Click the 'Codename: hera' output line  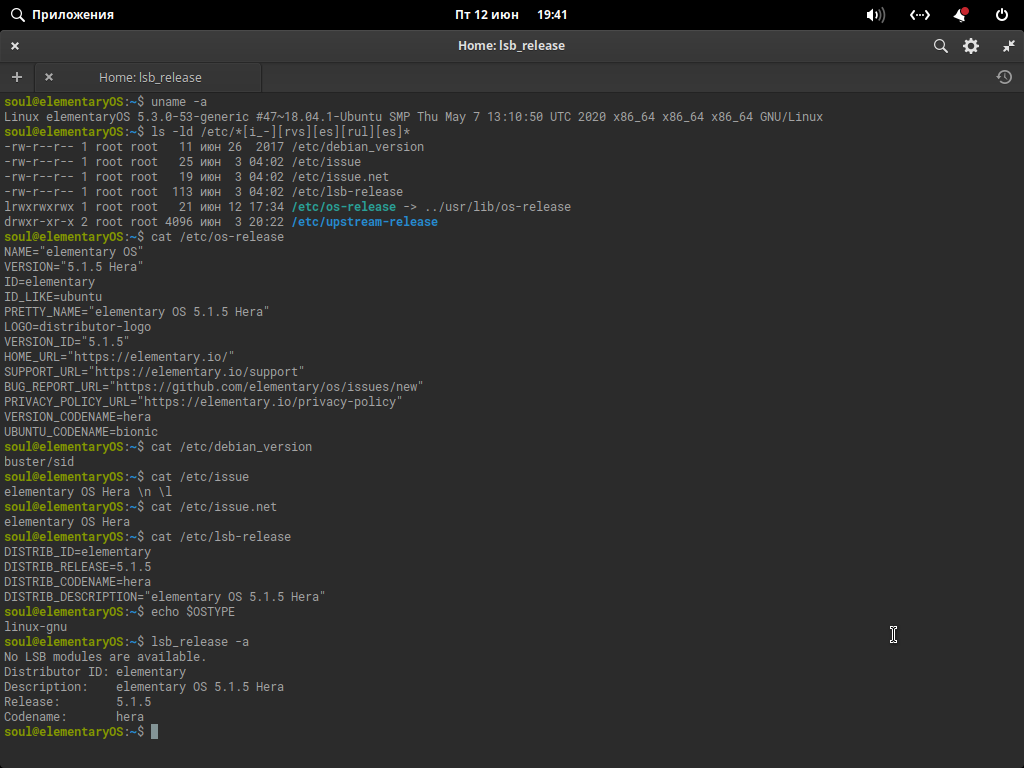click(x=74, y=716)
